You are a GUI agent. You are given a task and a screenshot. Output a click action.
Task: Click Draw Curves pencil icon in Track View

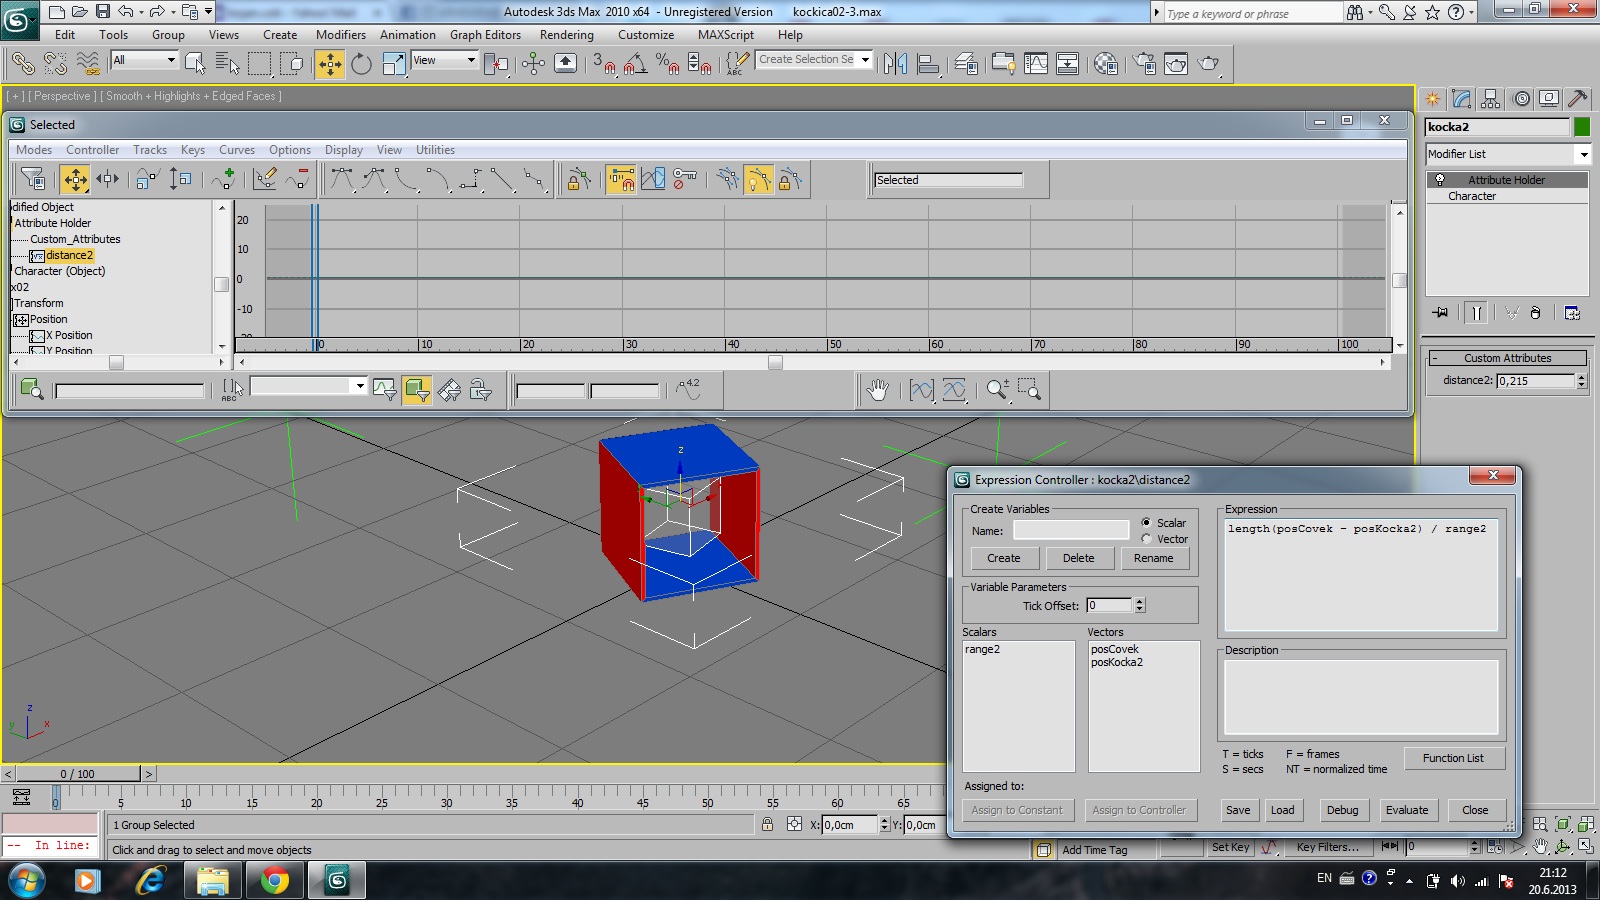click(265, 180)
